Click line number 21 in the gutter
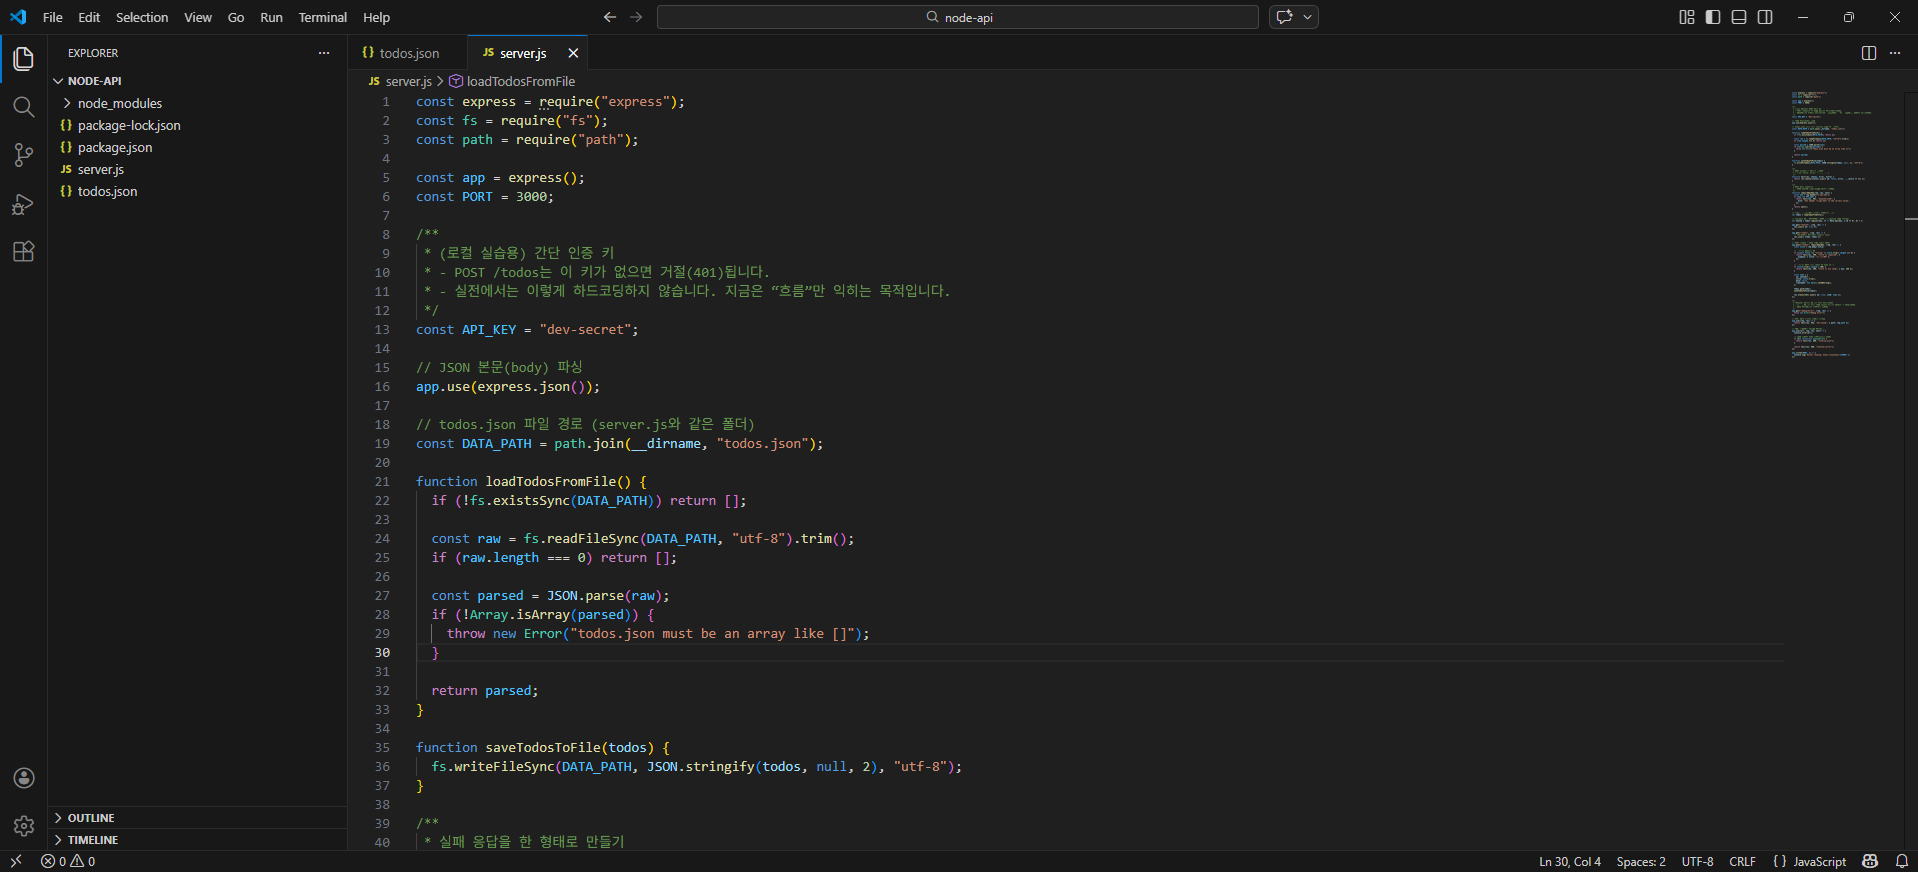The image size is (1918, 872). pos(382,481)
